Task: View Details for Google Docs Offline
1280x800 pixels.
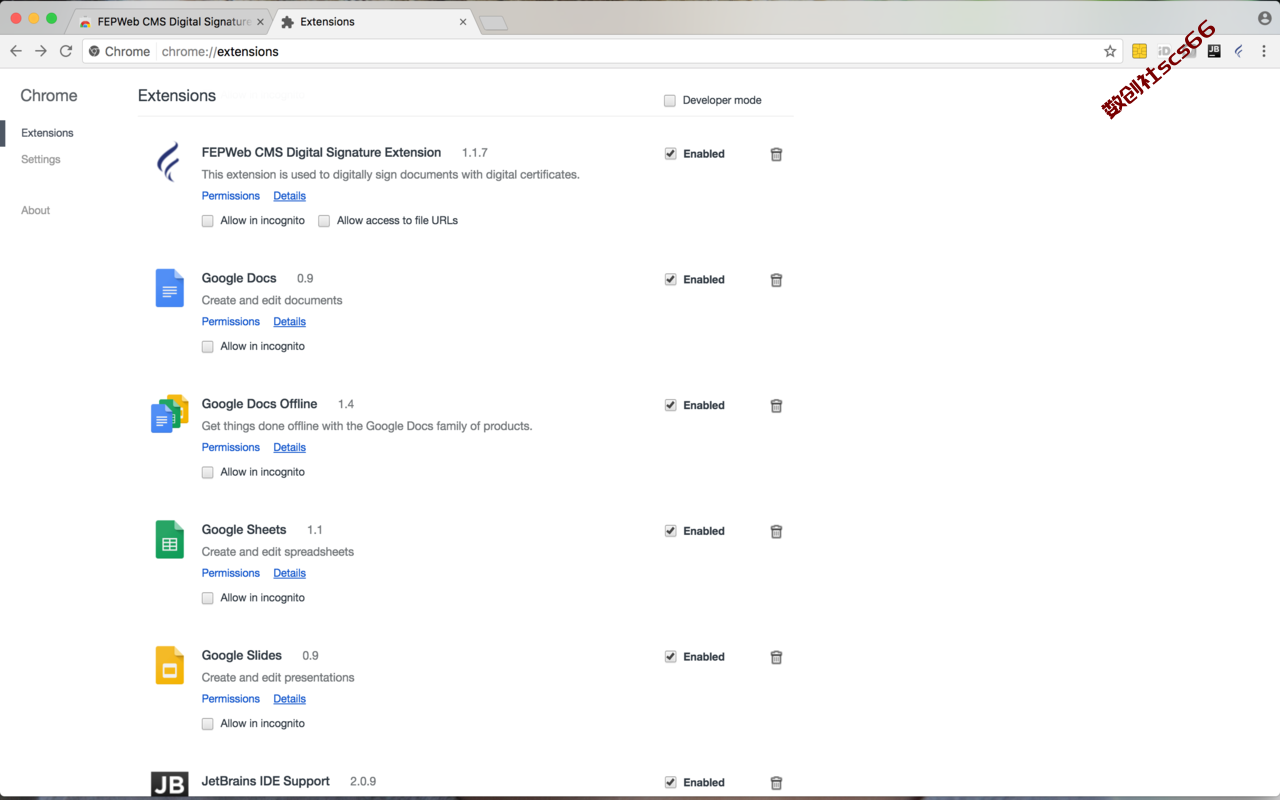Action: tap(290, 448)
